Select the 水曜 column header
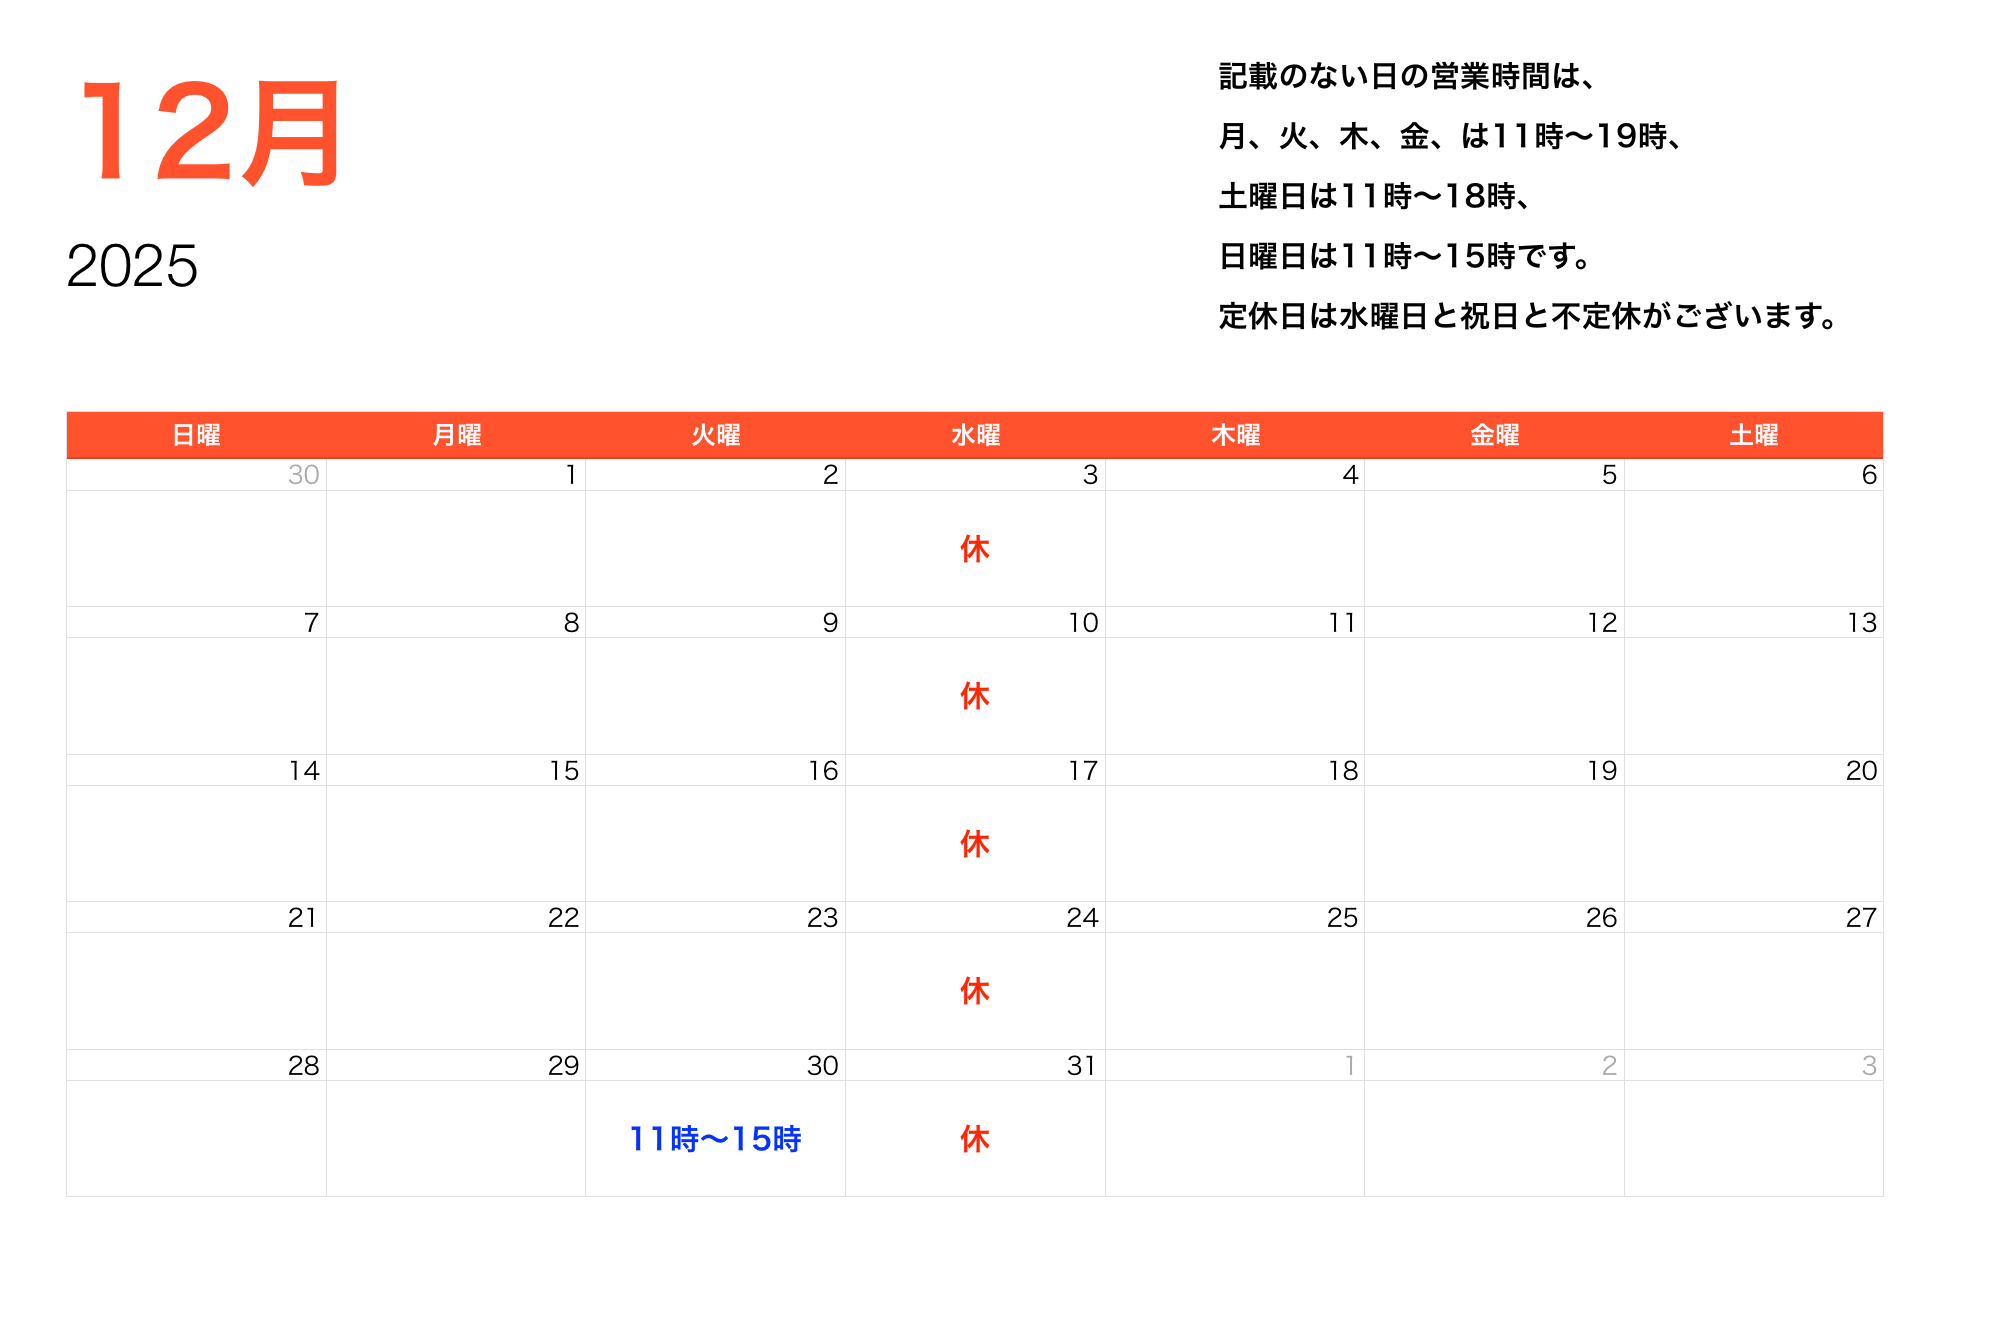Screen dimensions: 1993x1325 point(975,435)
